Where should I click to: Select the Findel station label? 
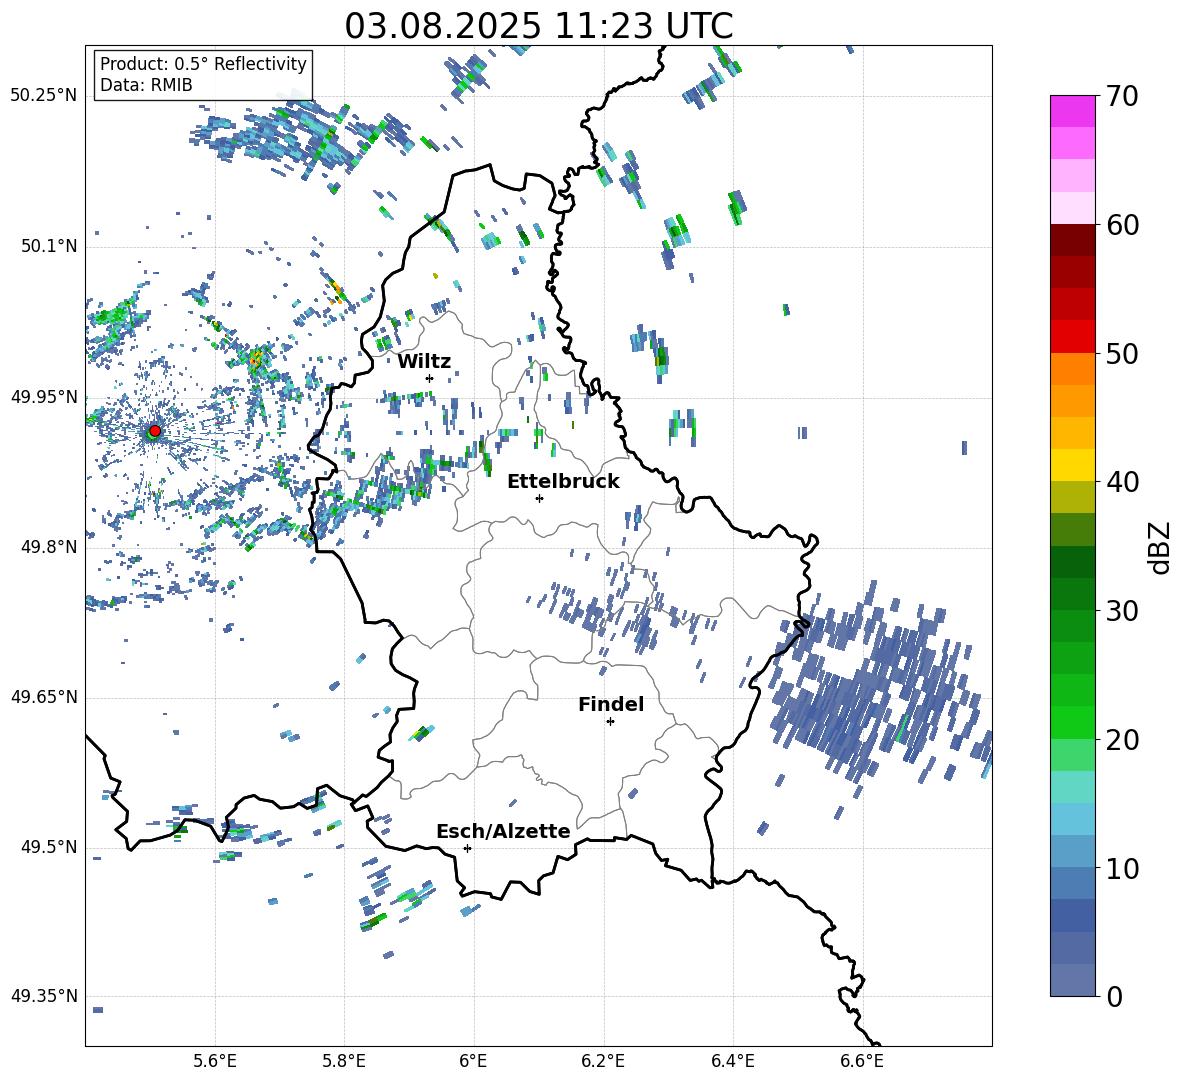(611, 704)
